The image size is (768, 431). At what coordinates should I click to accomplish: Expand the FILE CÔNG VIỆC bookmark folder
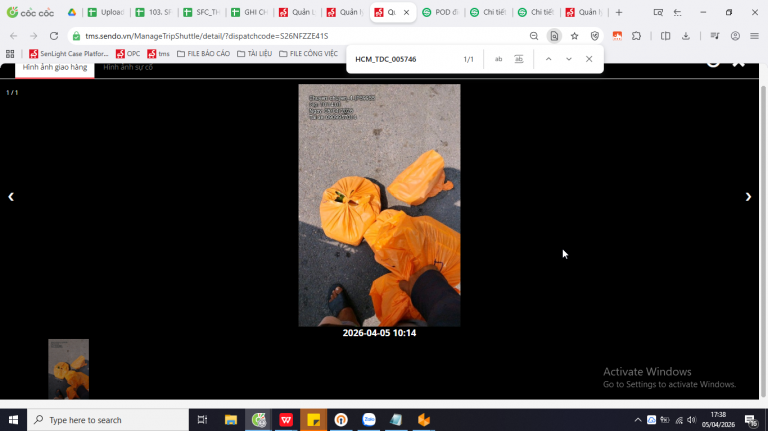309,53
